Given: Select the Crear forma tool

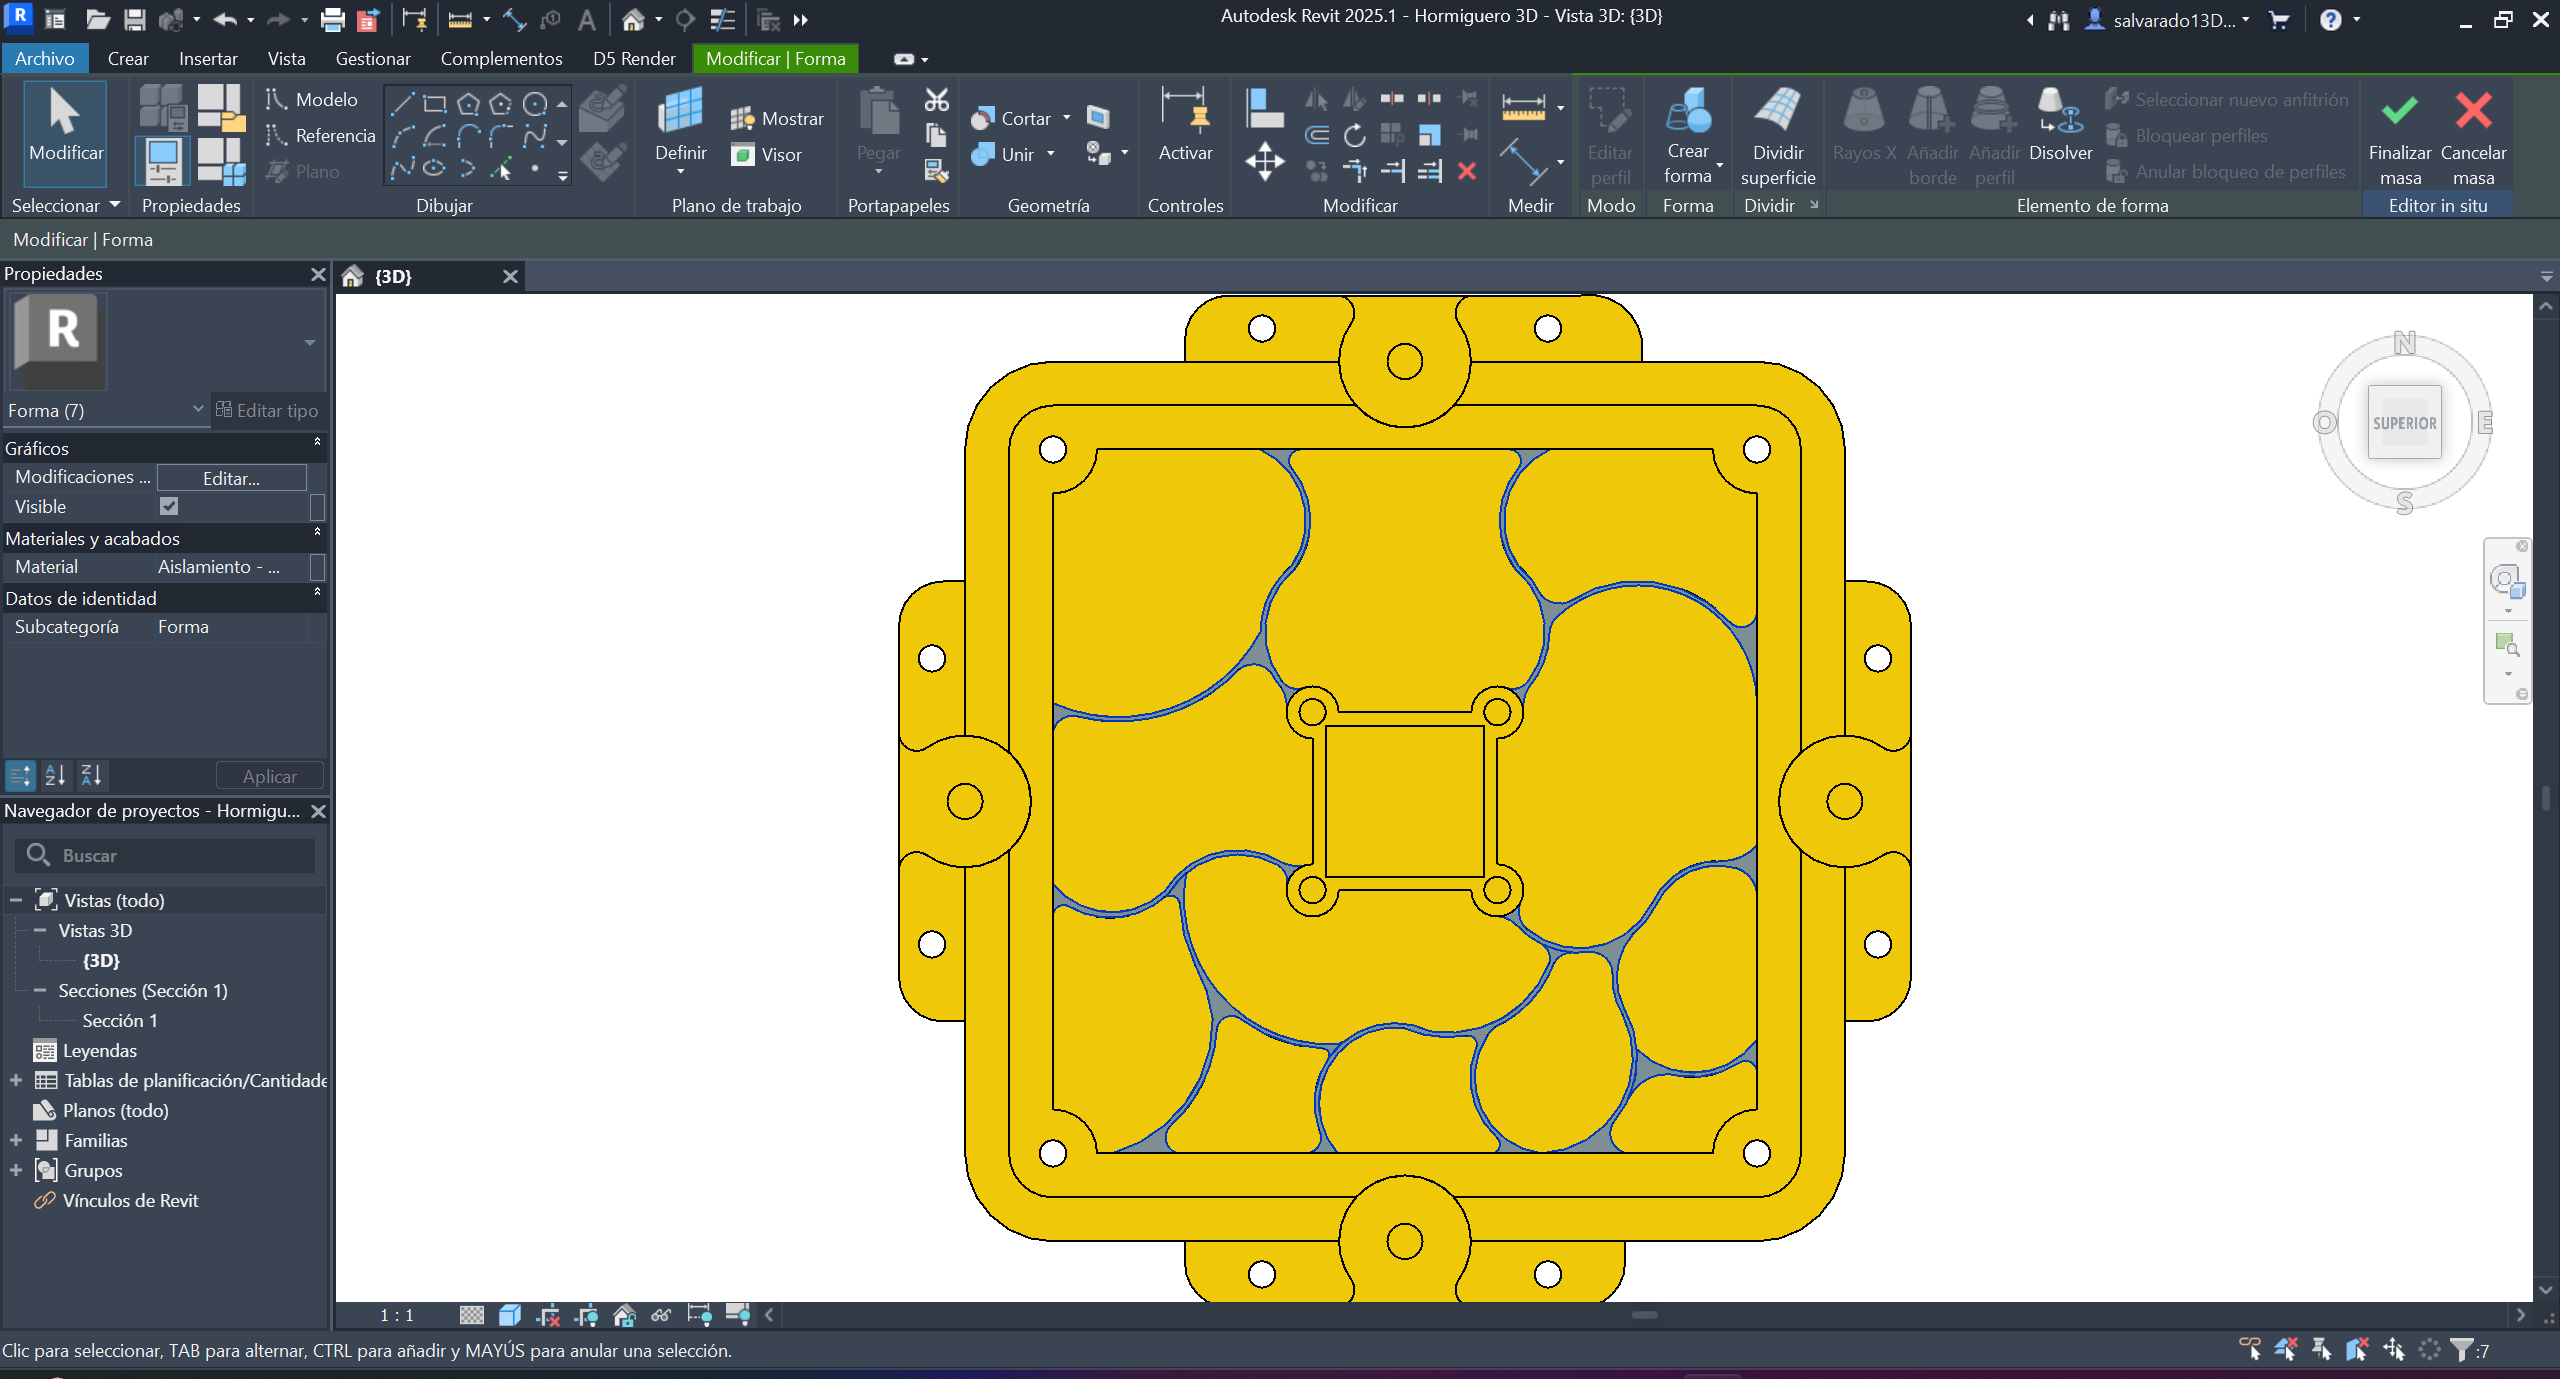Looking at the screenshot, I should pos(1688,112).
